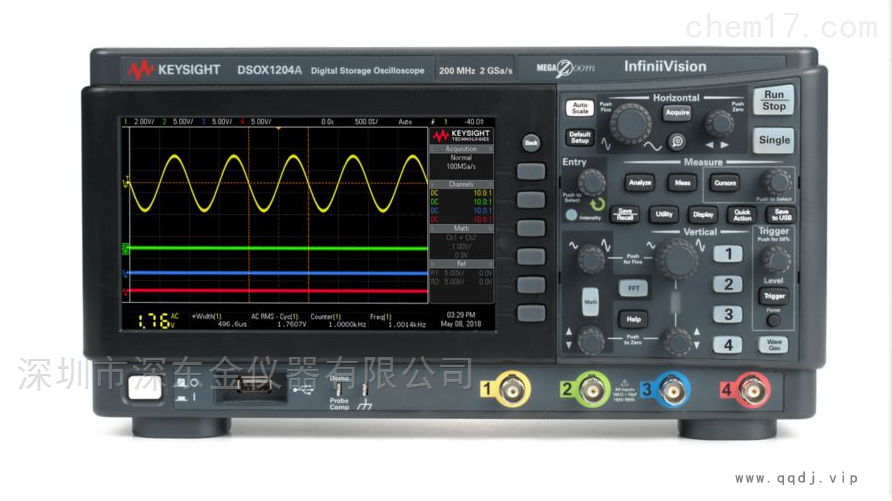Push the Entry knob to select
Image resolution: width=892 pixels, height=501 pixels.
coord(592,183)
